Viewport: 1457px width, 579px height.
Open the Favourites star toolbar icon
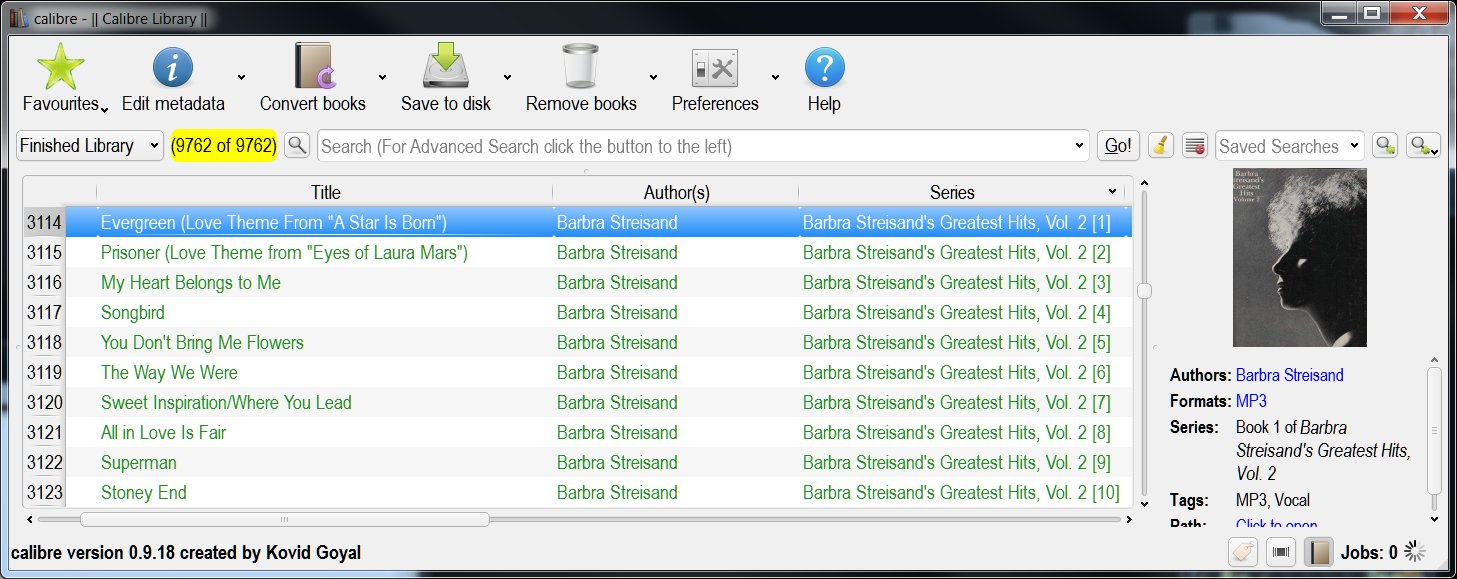(60, 67)
